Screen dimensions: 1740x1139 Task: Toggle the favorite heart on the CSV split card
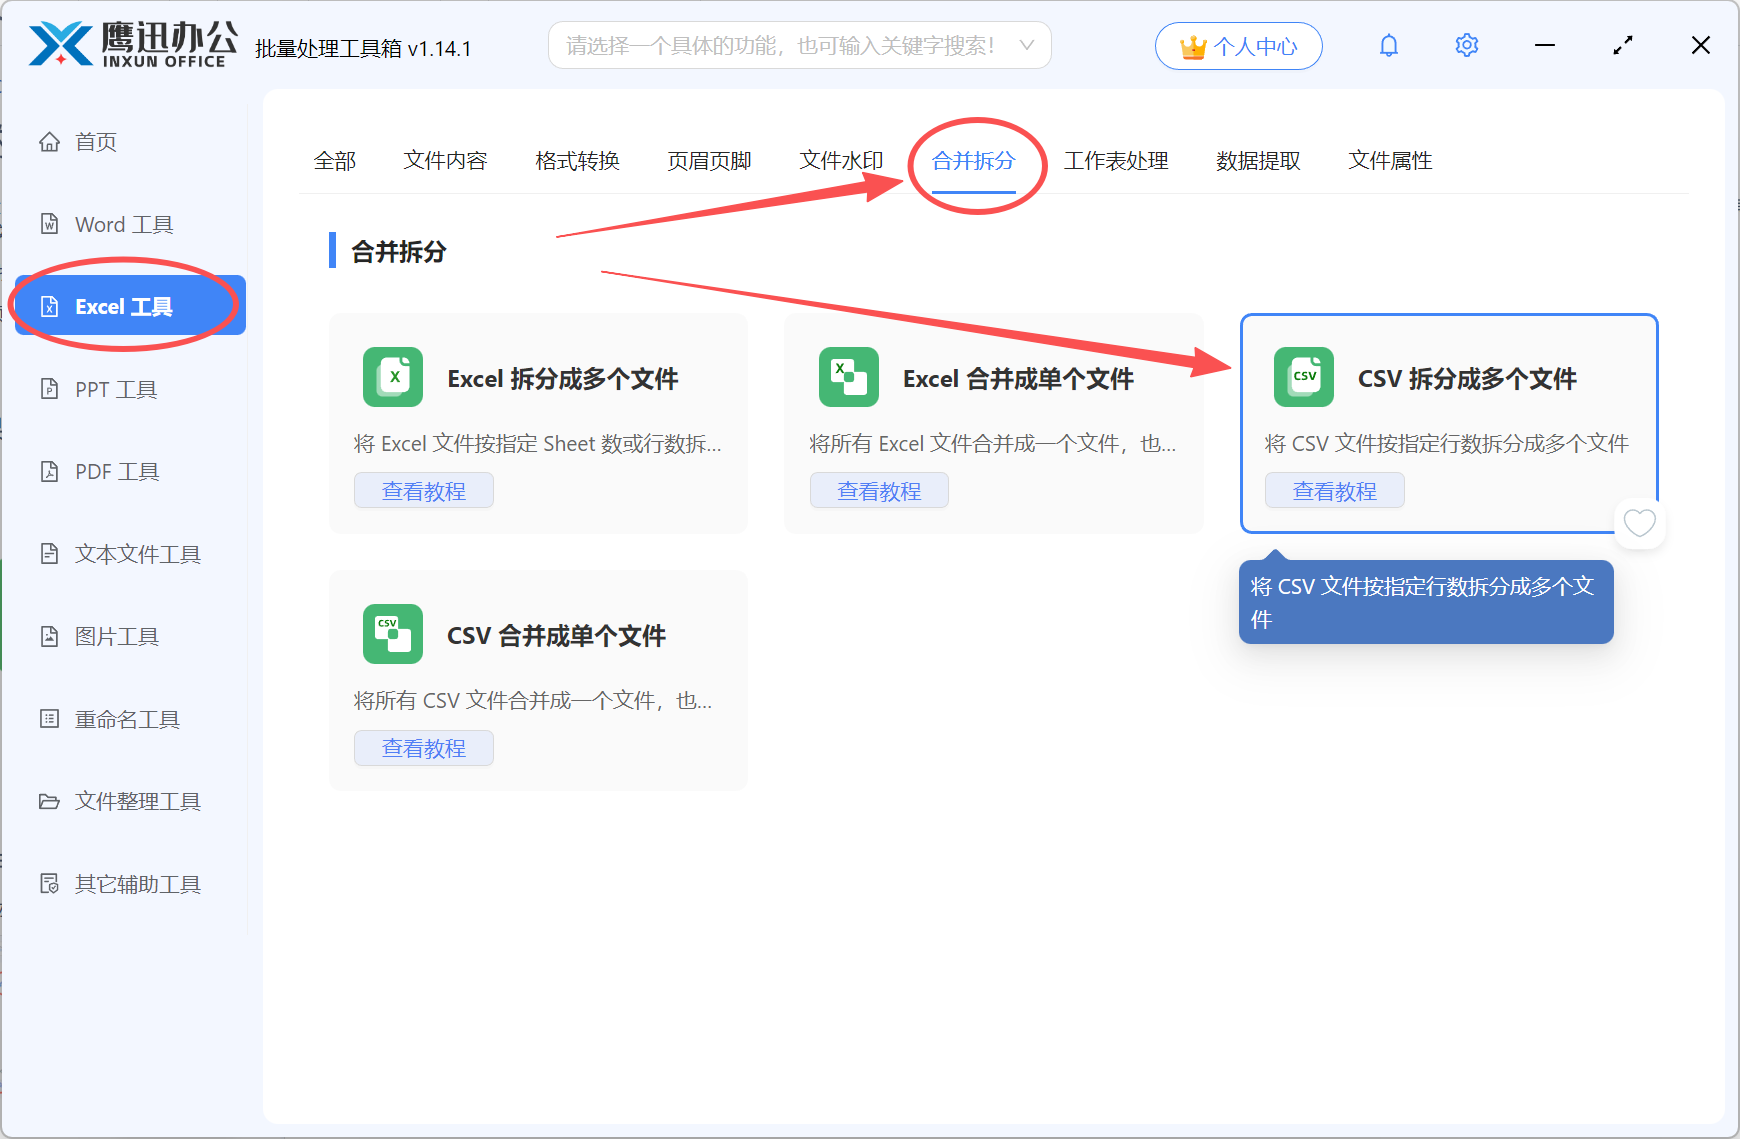[x=1639, y=522]
